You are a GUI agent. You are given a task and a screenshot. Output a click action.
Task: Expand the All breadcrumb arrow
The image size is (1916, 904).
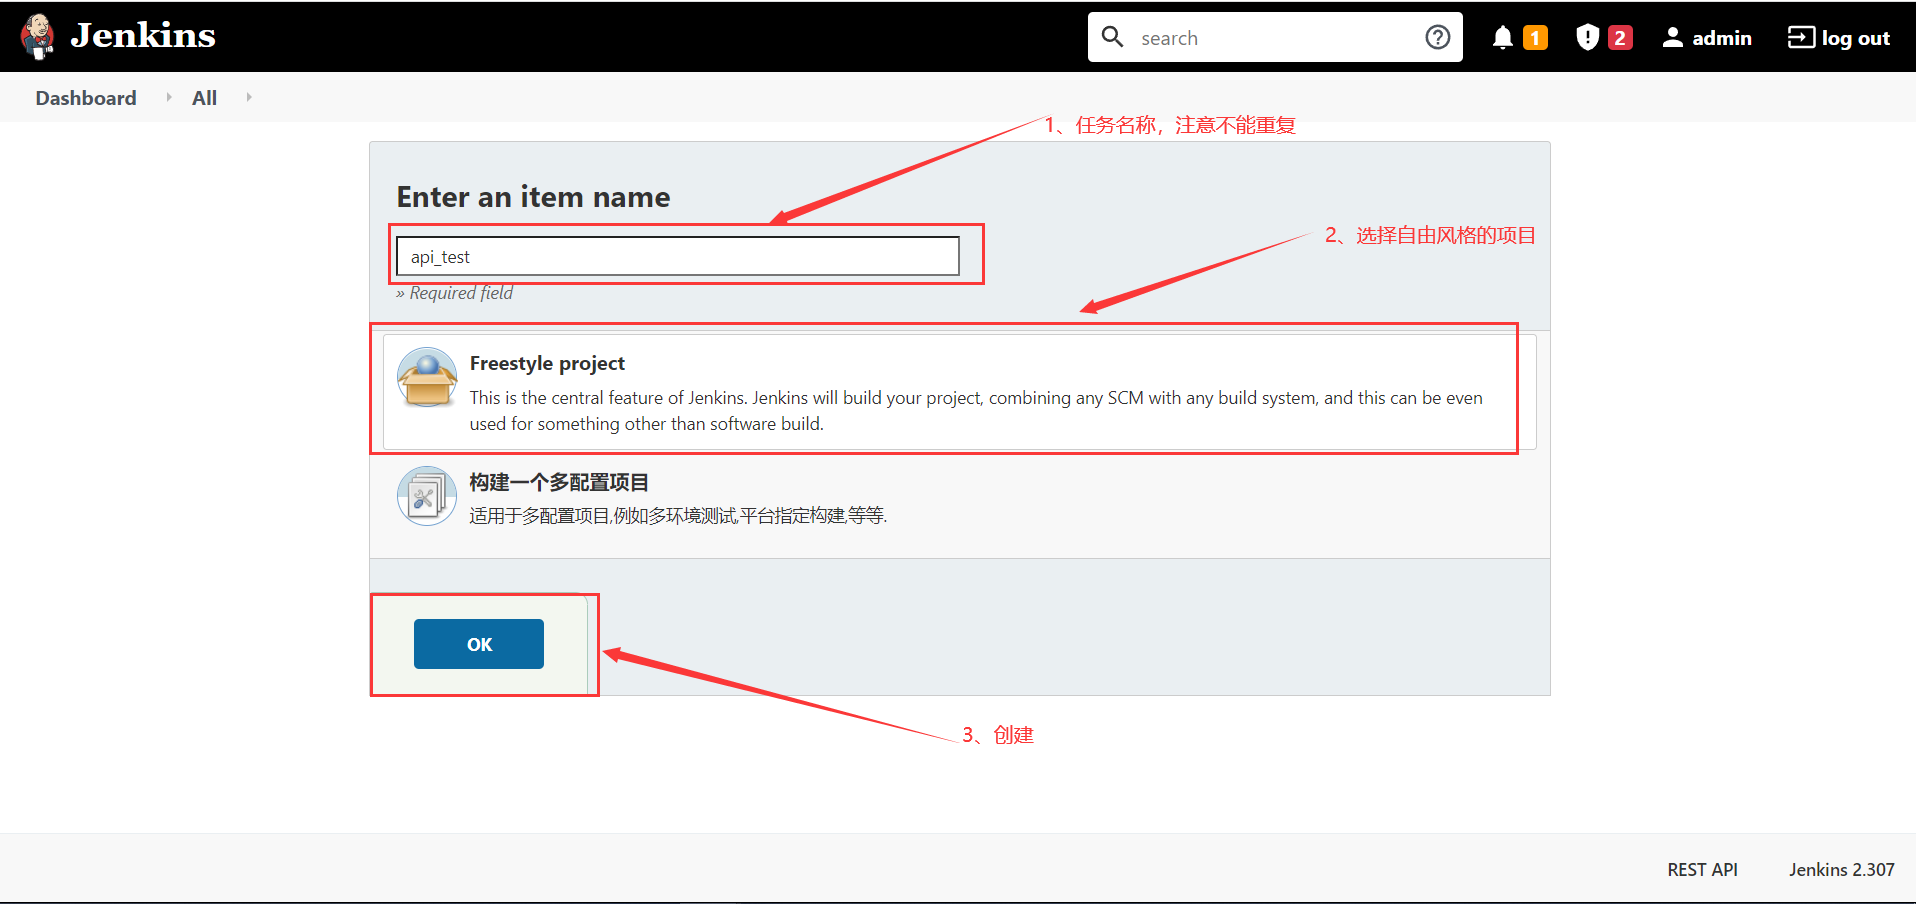[249, 97]
